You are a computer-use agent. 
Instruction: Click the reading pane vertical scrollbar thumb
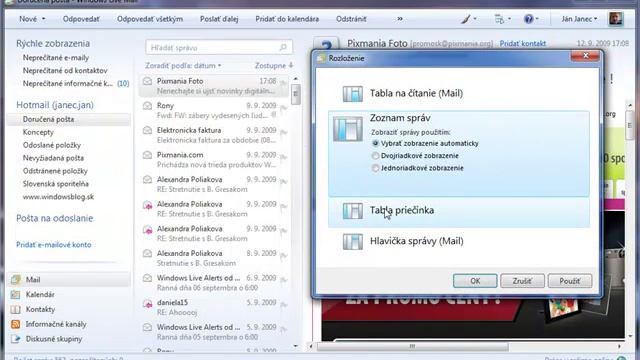[x=630, y=125]
